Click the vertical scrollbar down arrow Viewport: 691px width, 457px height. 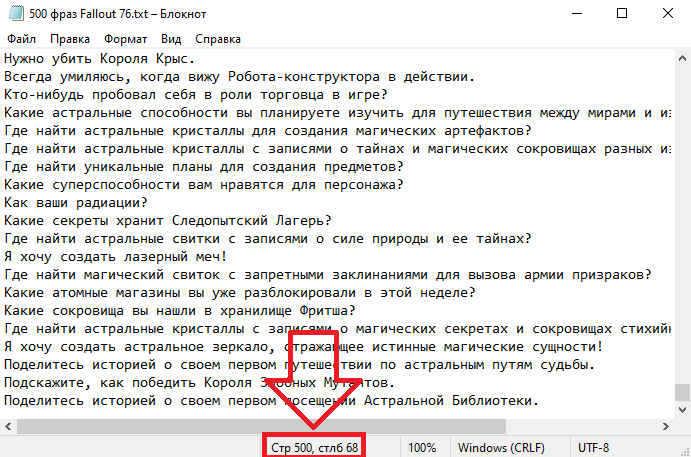tap(682, 410)
